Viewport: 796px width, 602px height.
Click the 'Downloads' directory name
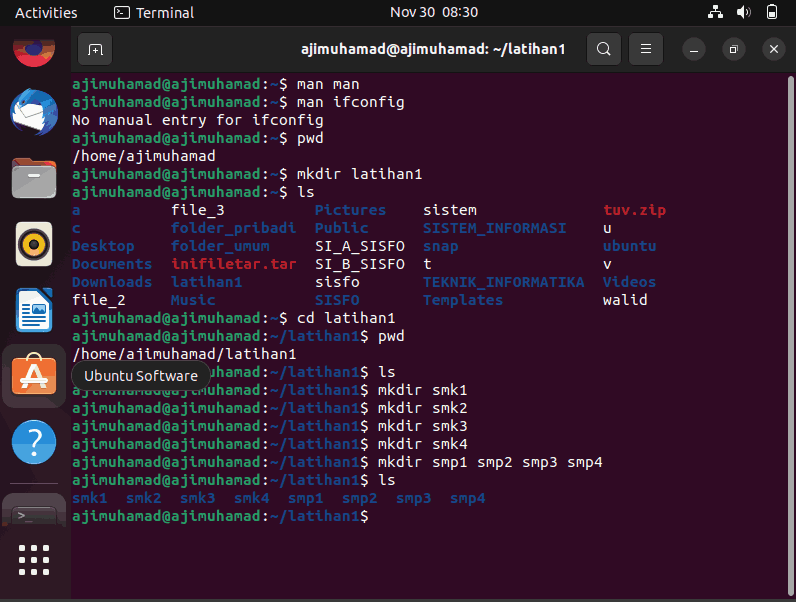(112, 282)
